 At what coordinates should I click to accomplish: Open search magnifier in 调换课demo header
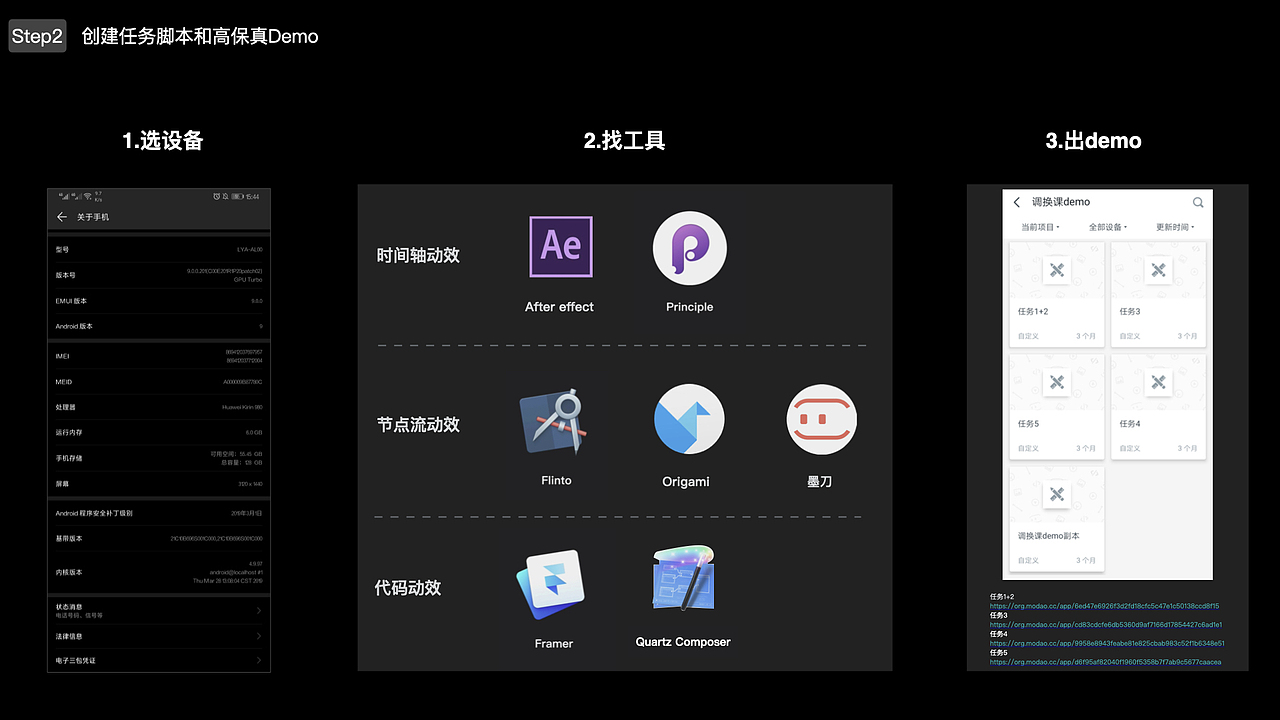[x=1198, y=202]
